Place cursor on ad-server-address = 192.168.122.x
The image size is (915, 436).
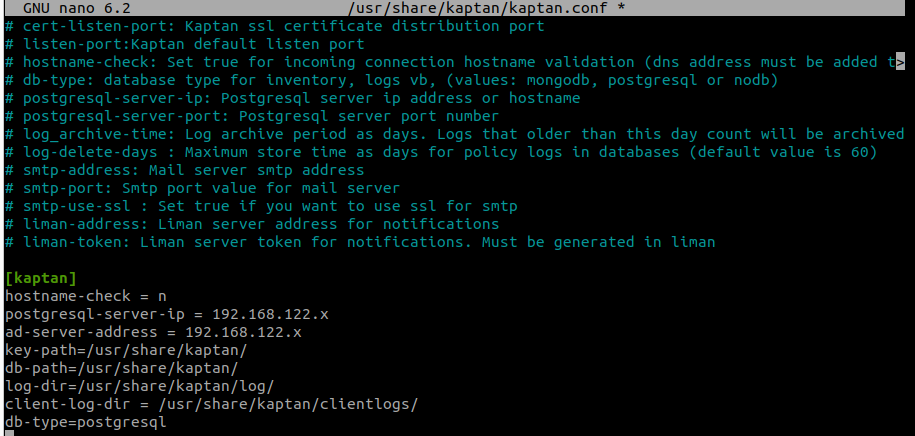(153, 333)
